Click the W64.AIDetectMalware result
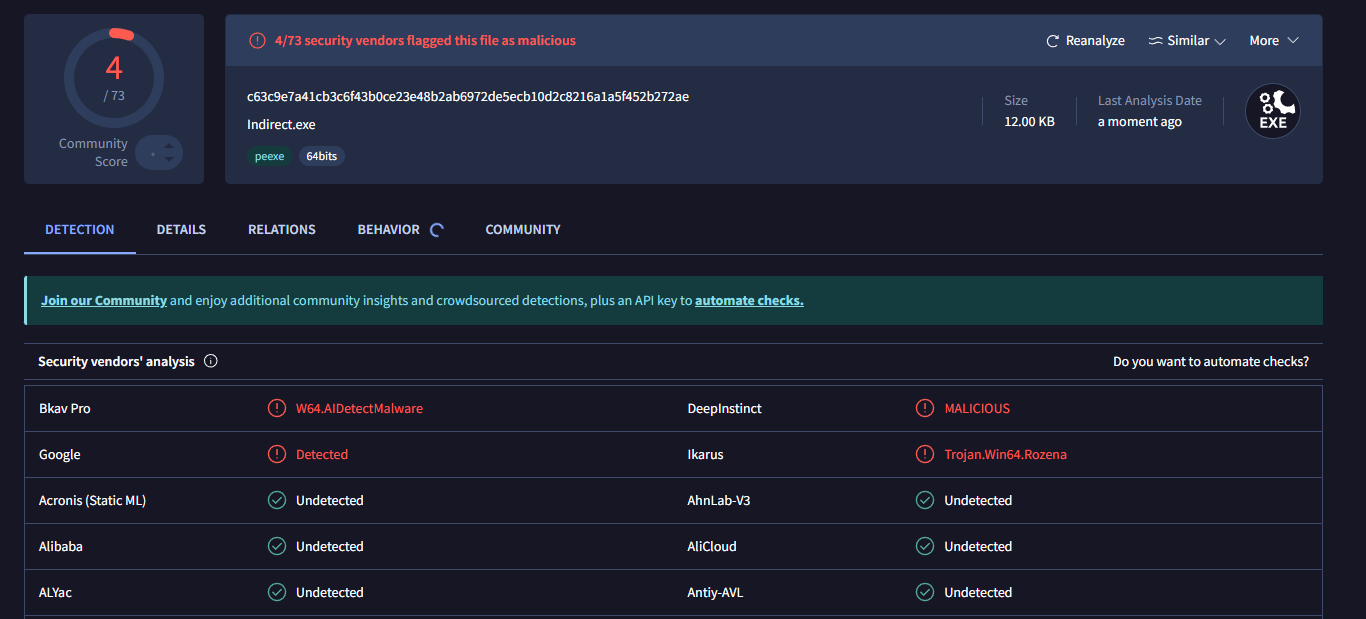 (359, 408)
